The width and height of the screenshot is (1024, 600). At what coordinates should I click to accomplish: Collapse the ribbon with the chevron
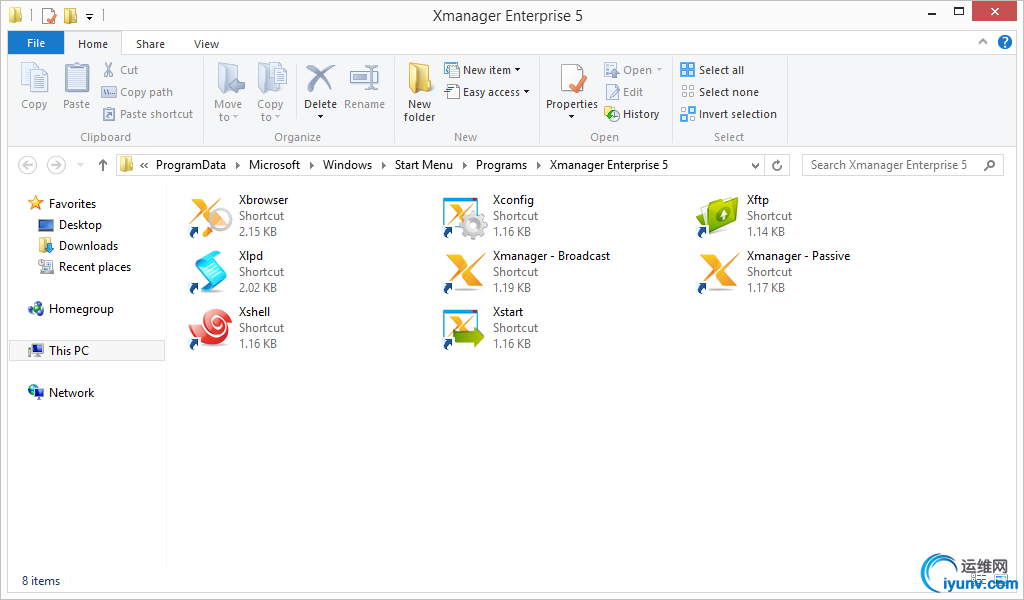click(982, 42)
